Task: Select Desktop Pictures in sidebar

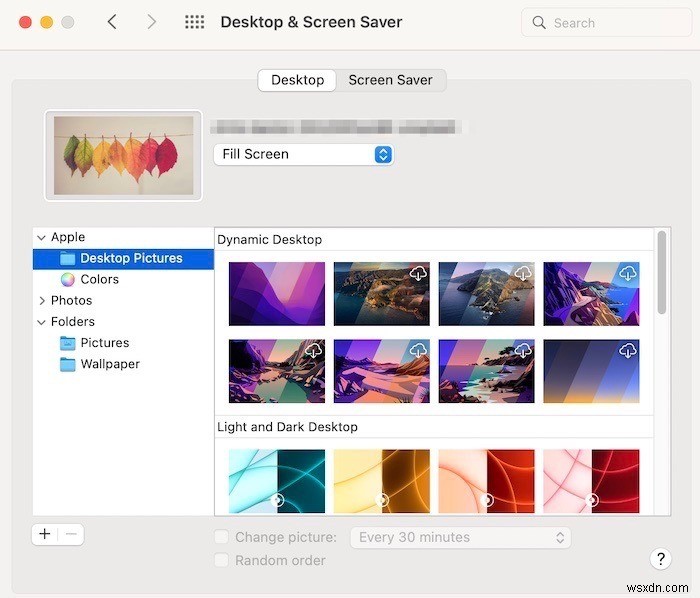Action: pos(123,259)
